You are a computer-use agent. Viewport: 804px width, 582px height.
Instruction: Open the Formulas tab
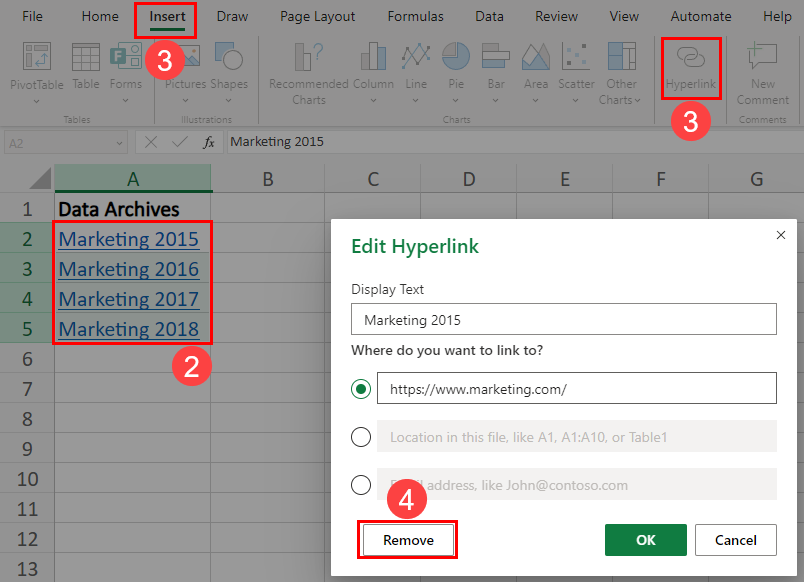(x=415, y=16)
